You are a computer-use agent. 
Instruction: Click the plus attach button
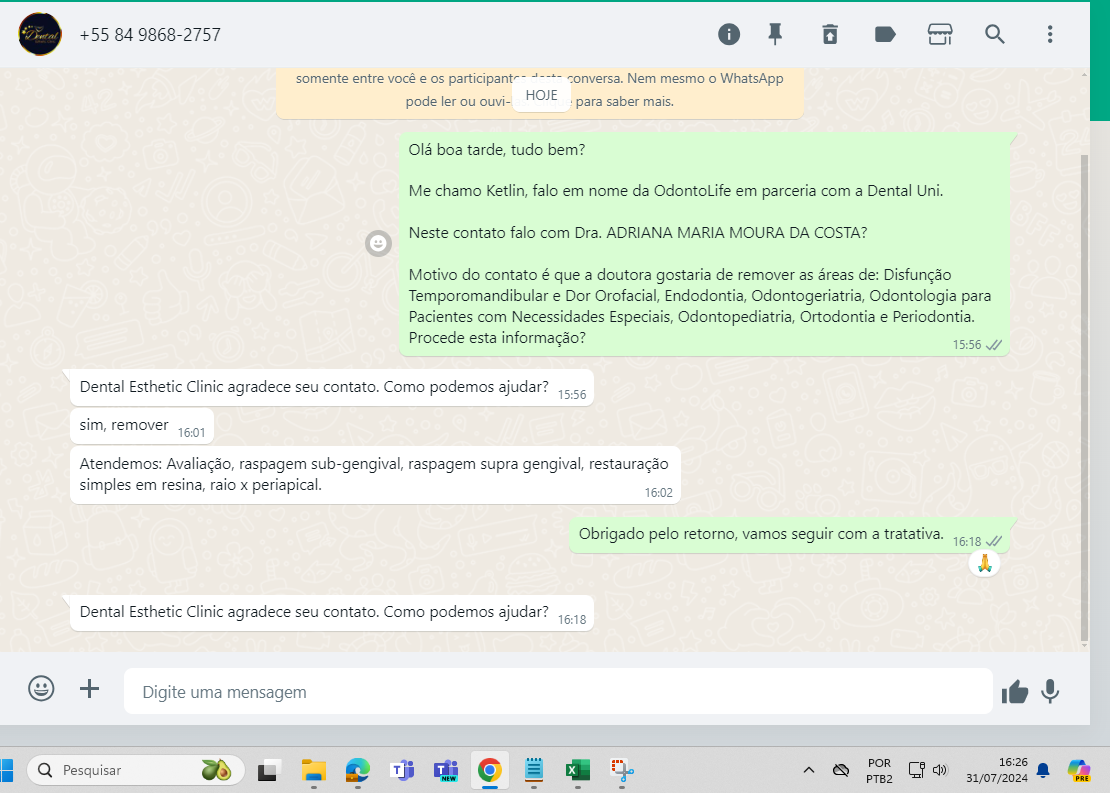point(89,688)
